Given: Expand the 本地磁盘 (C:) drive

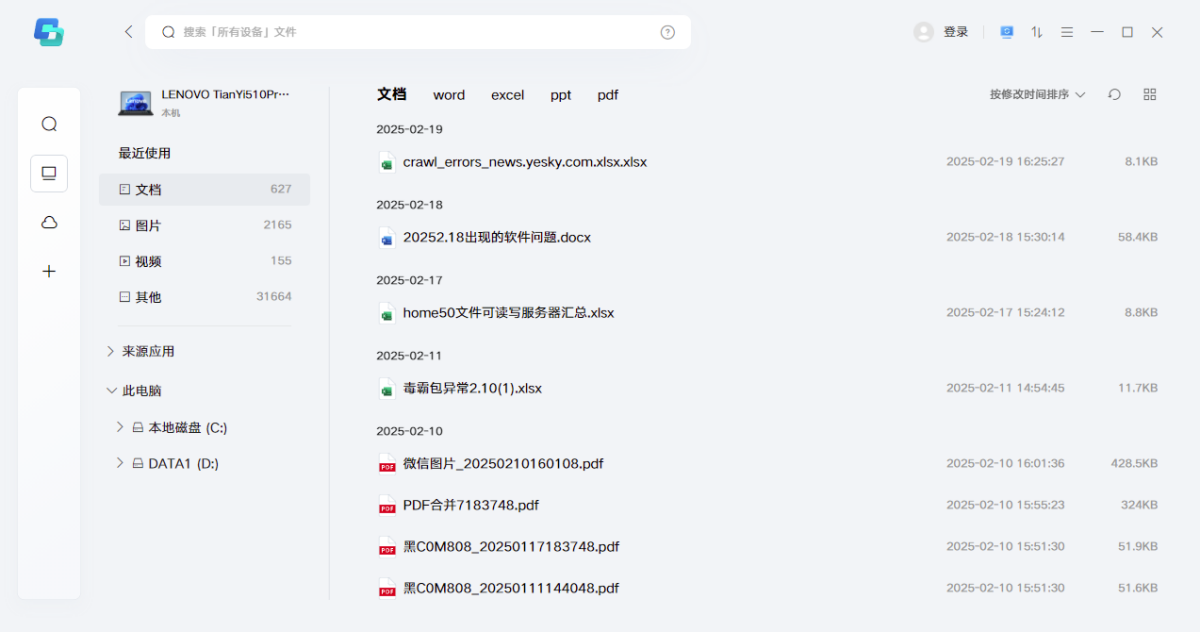Looking at the screenshot, I should (120, 427).
